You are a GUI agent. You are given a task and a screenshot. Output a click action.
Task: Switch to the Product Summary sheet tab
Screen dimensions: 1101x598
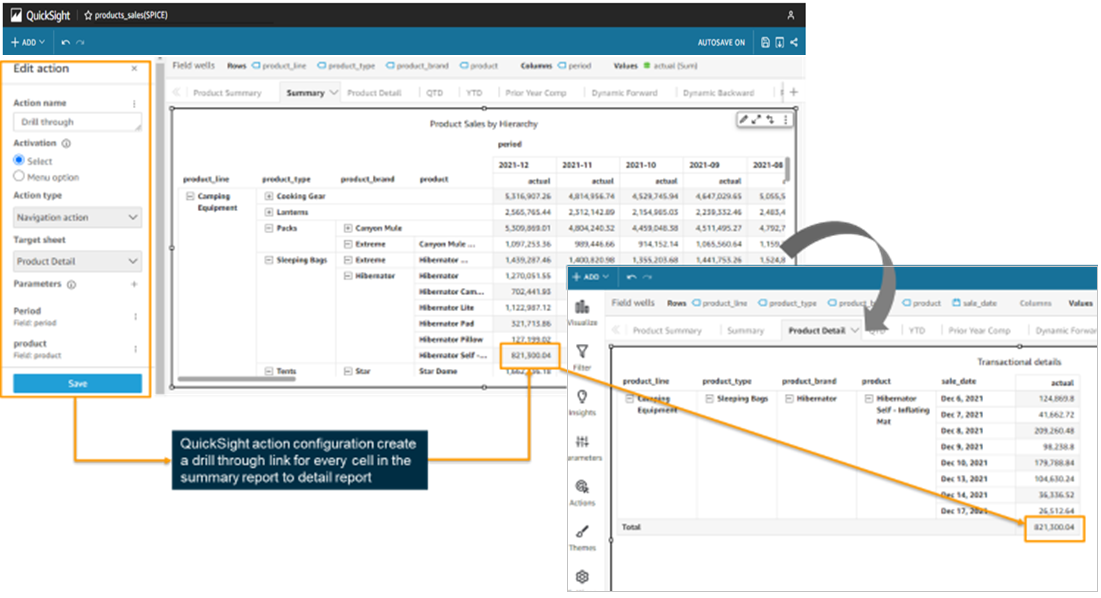[x=227, y=93]
